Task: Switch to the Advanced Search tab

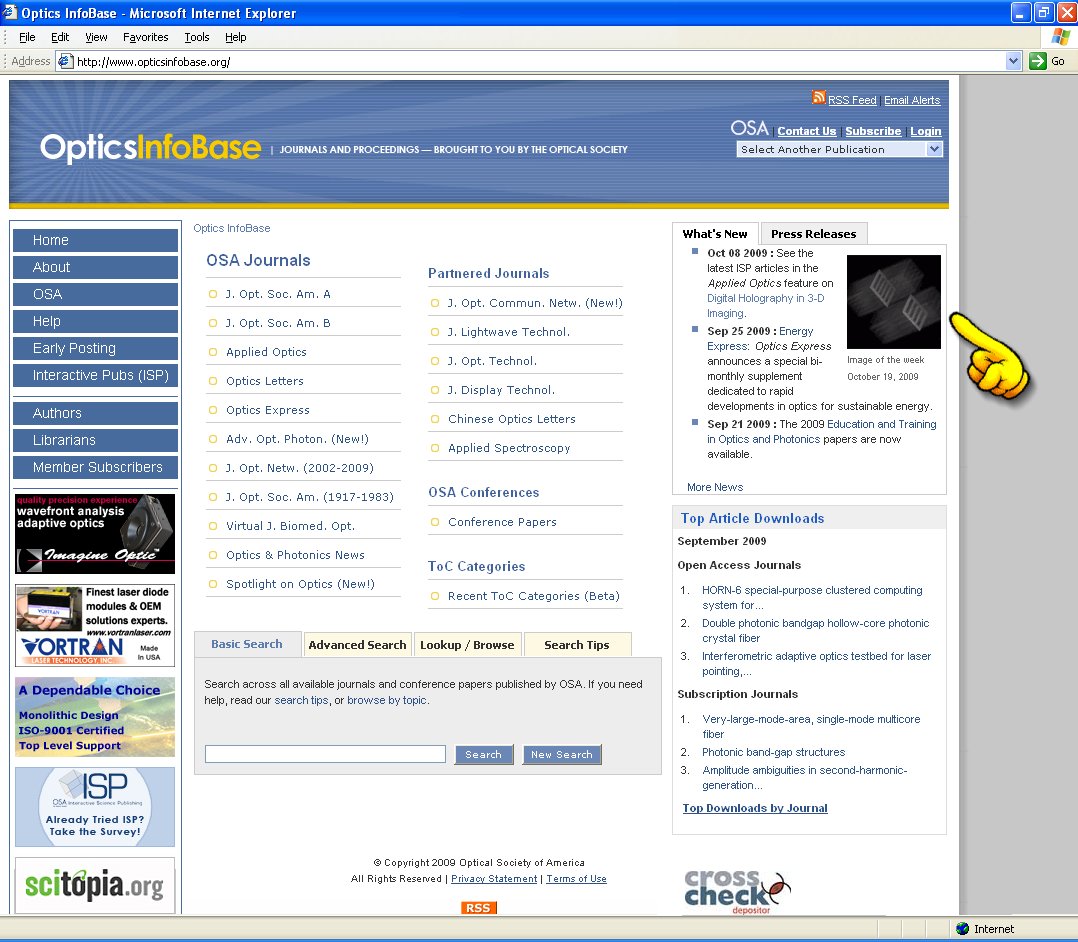Action: point(358,645)
